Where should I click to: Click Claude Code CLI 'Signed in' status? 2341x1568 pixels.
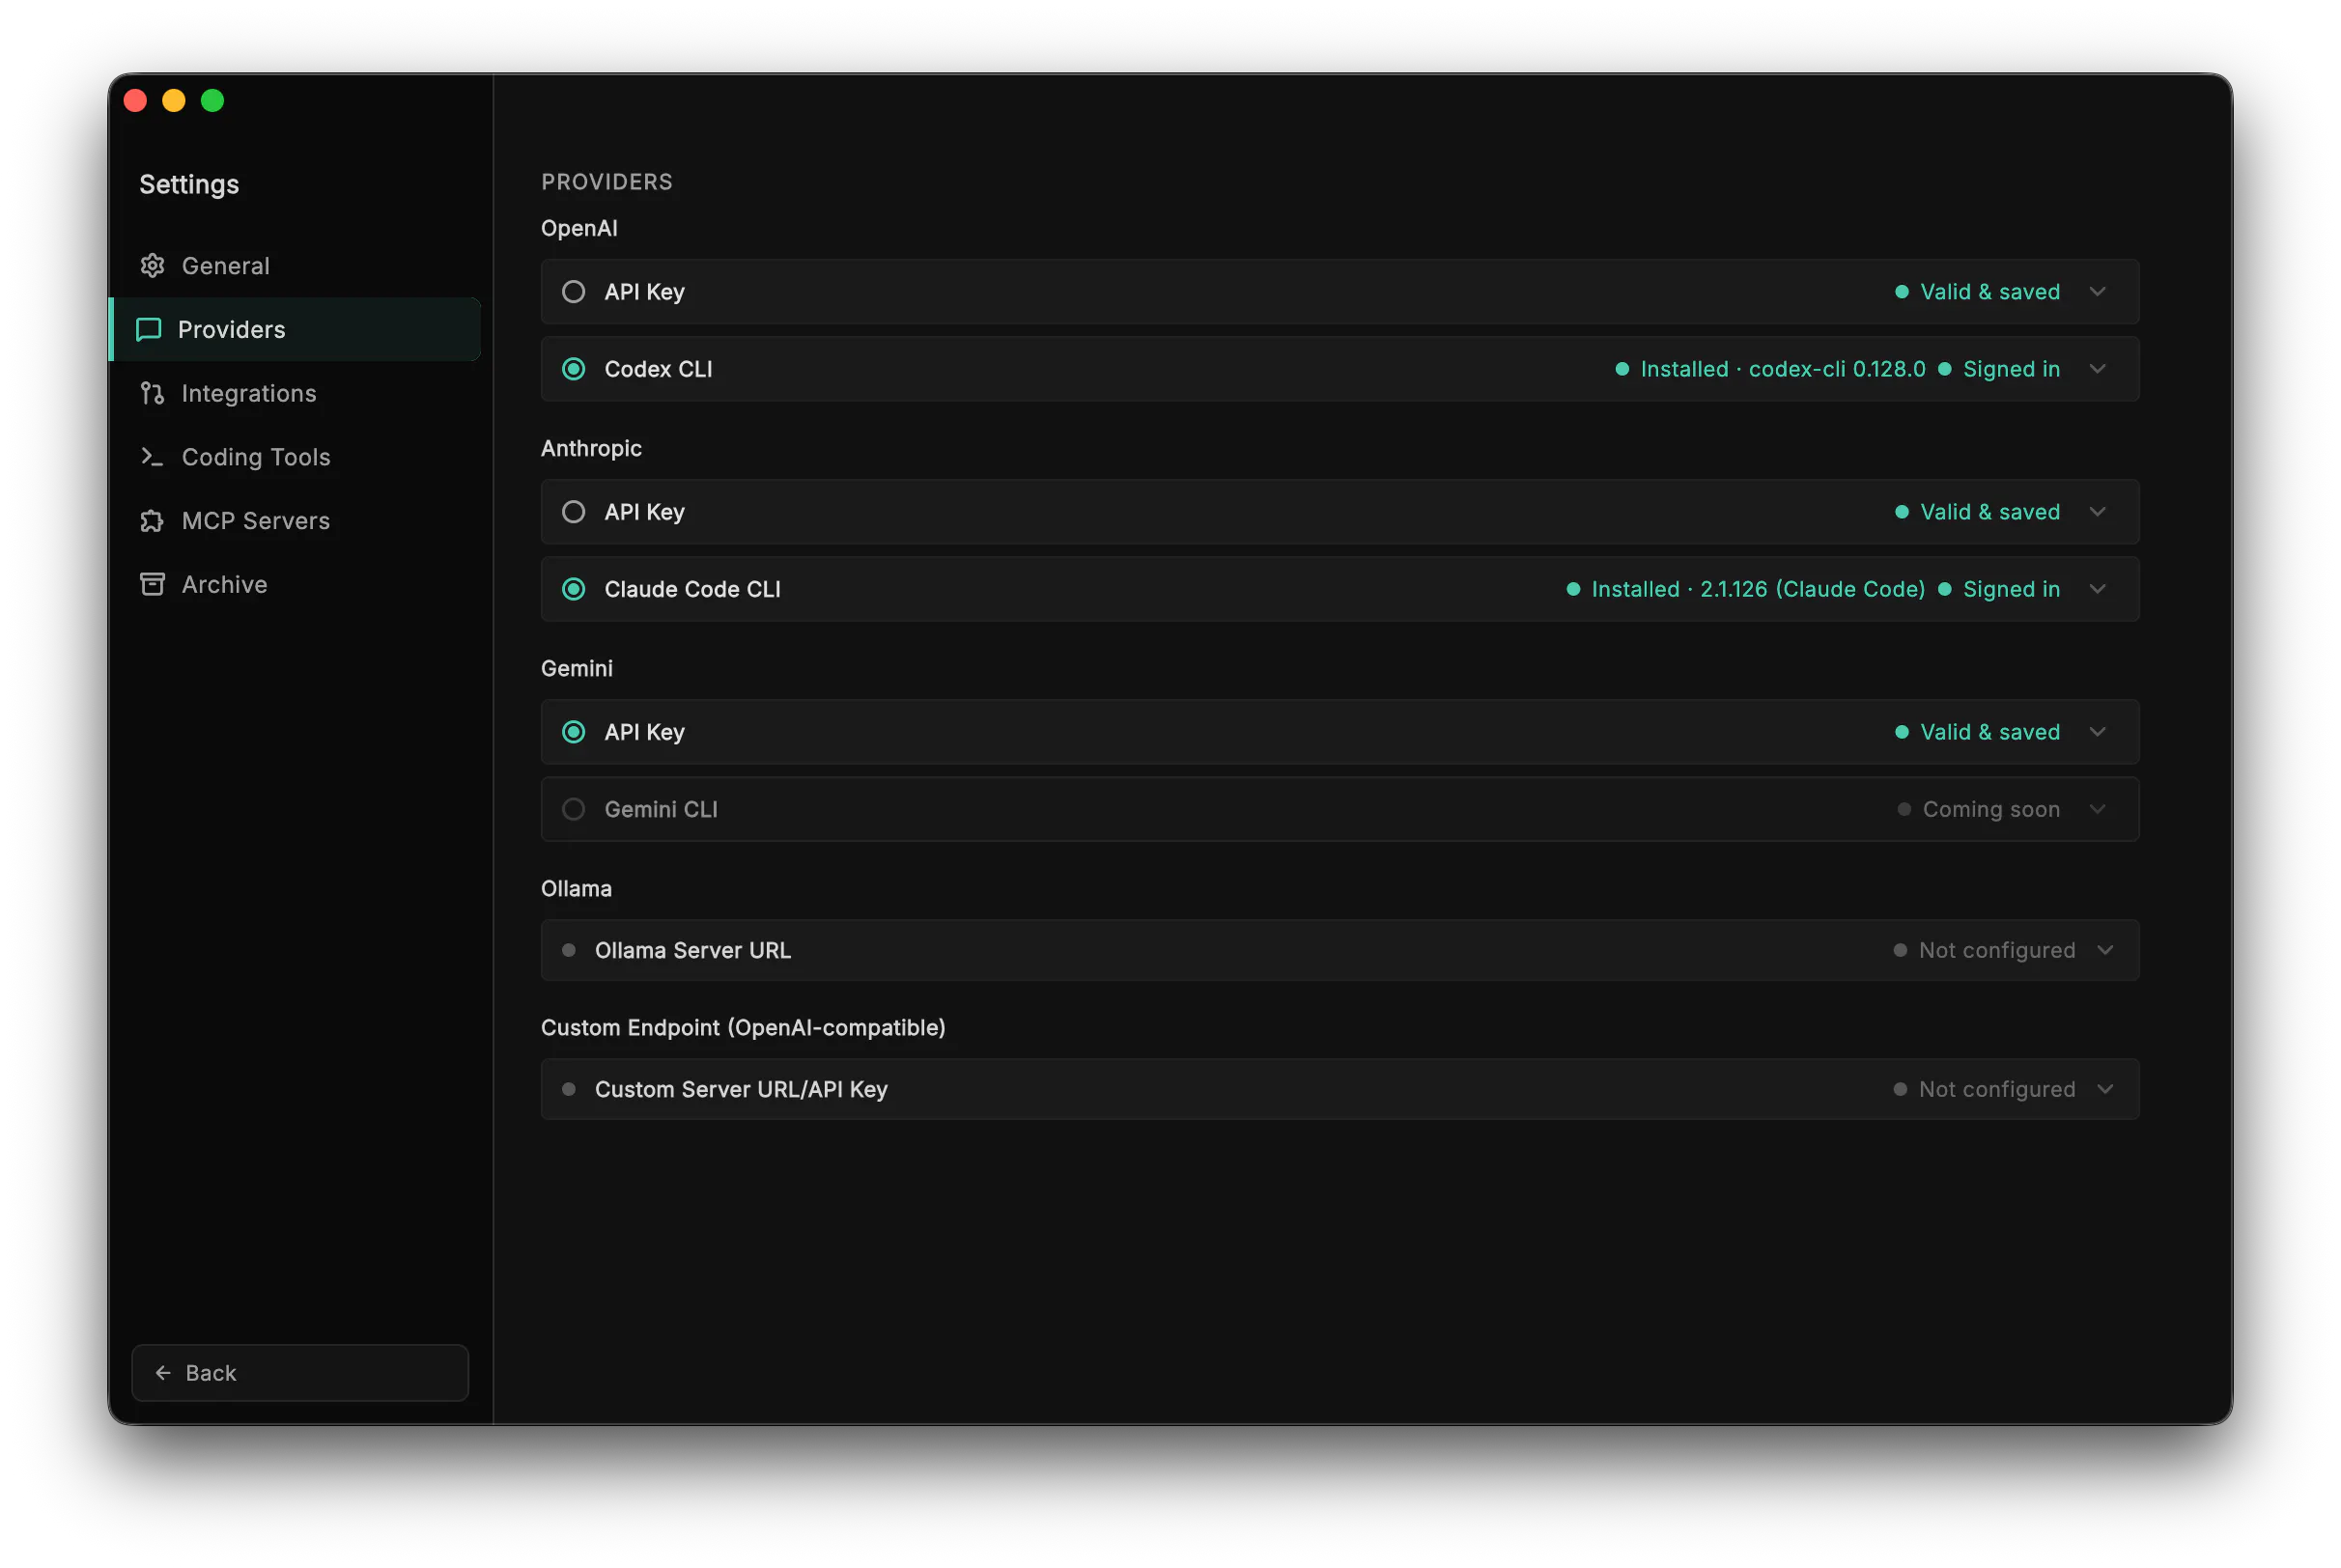2000,589
